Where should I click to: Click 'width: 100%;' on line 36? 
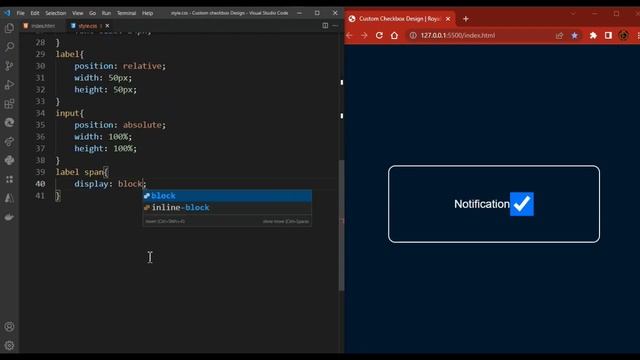[103, 137]
